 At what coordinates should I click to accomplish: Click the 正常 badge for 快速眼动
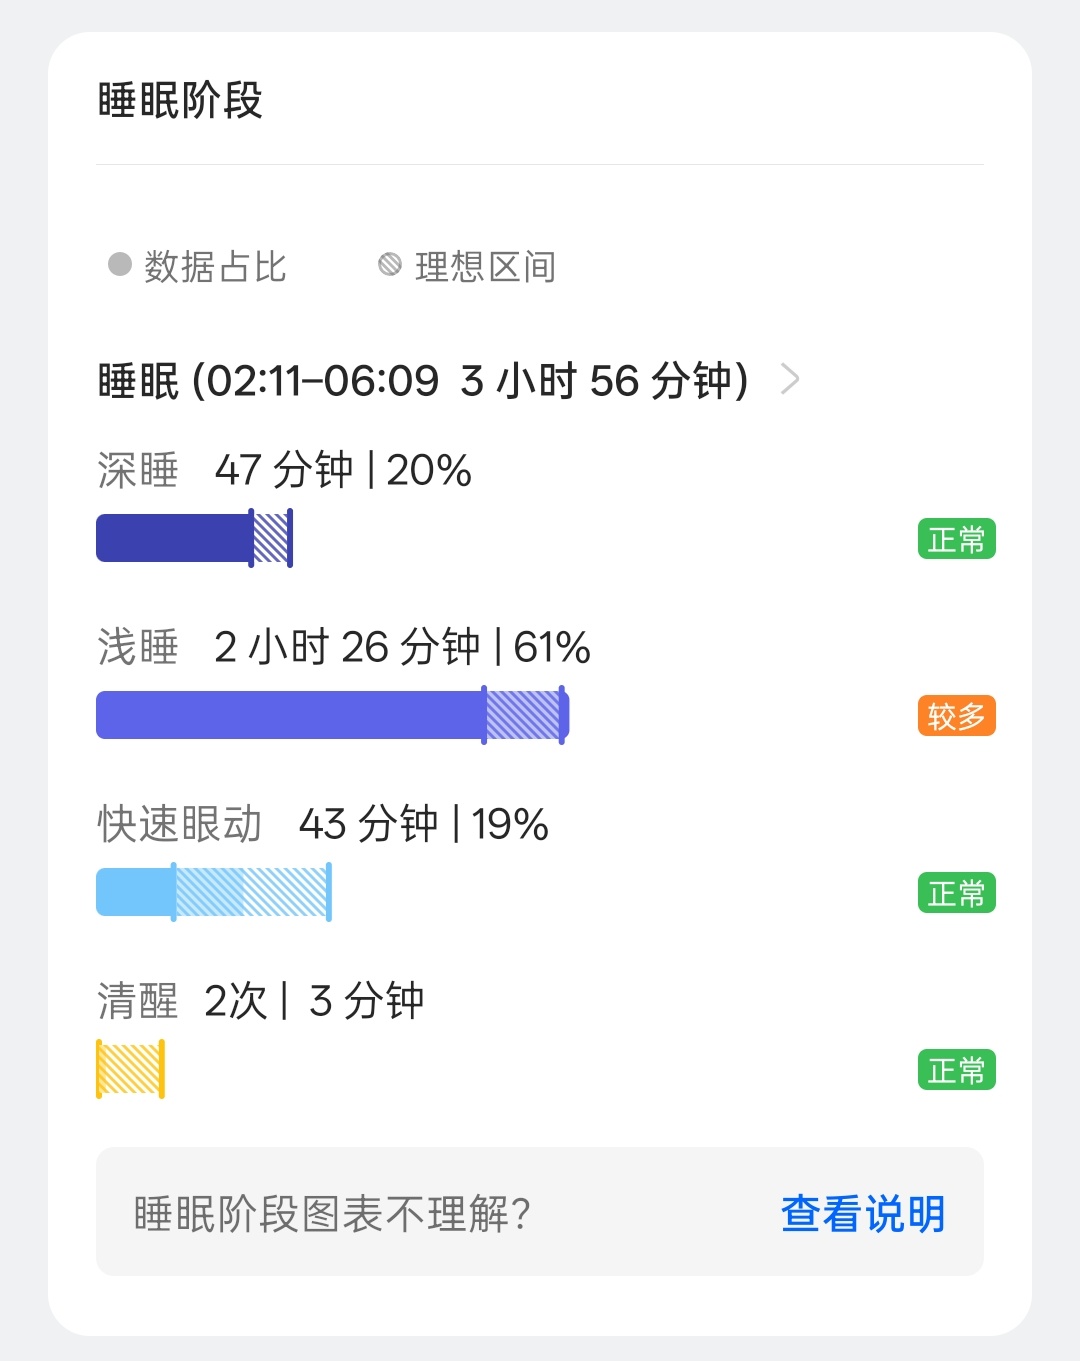click(957, 893)
